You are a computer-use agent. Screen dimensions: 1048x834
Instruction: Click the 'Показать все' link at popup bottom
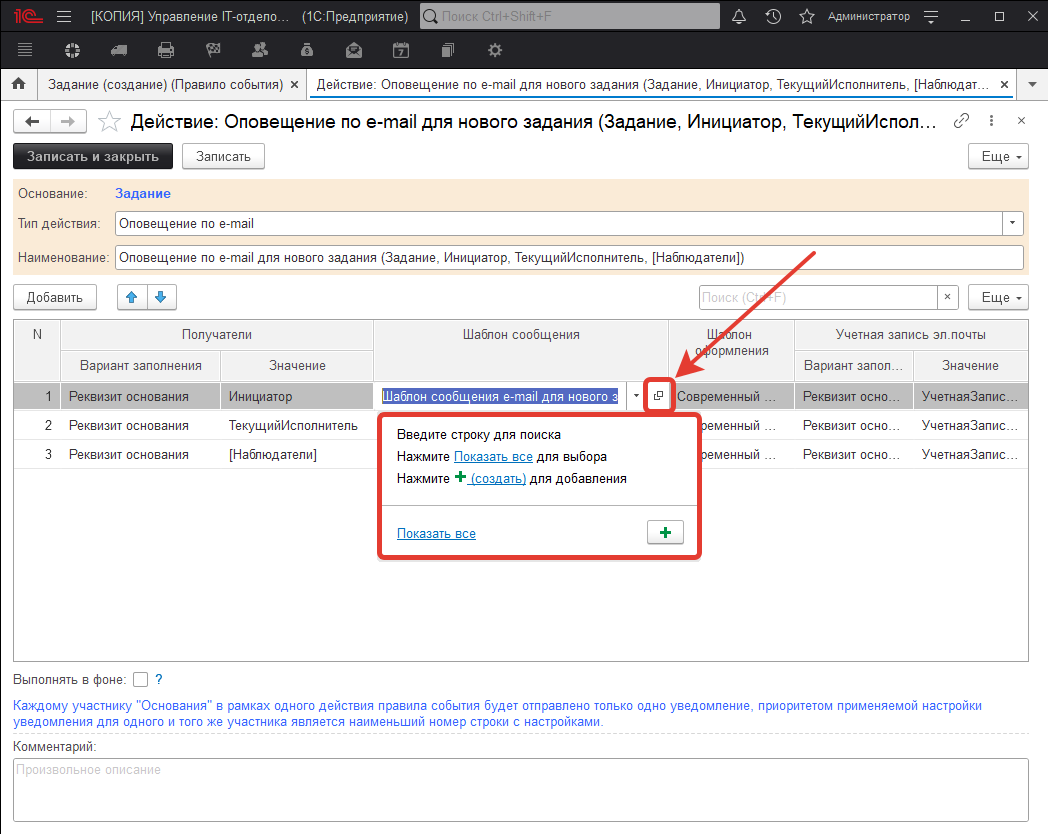[436, 534]
